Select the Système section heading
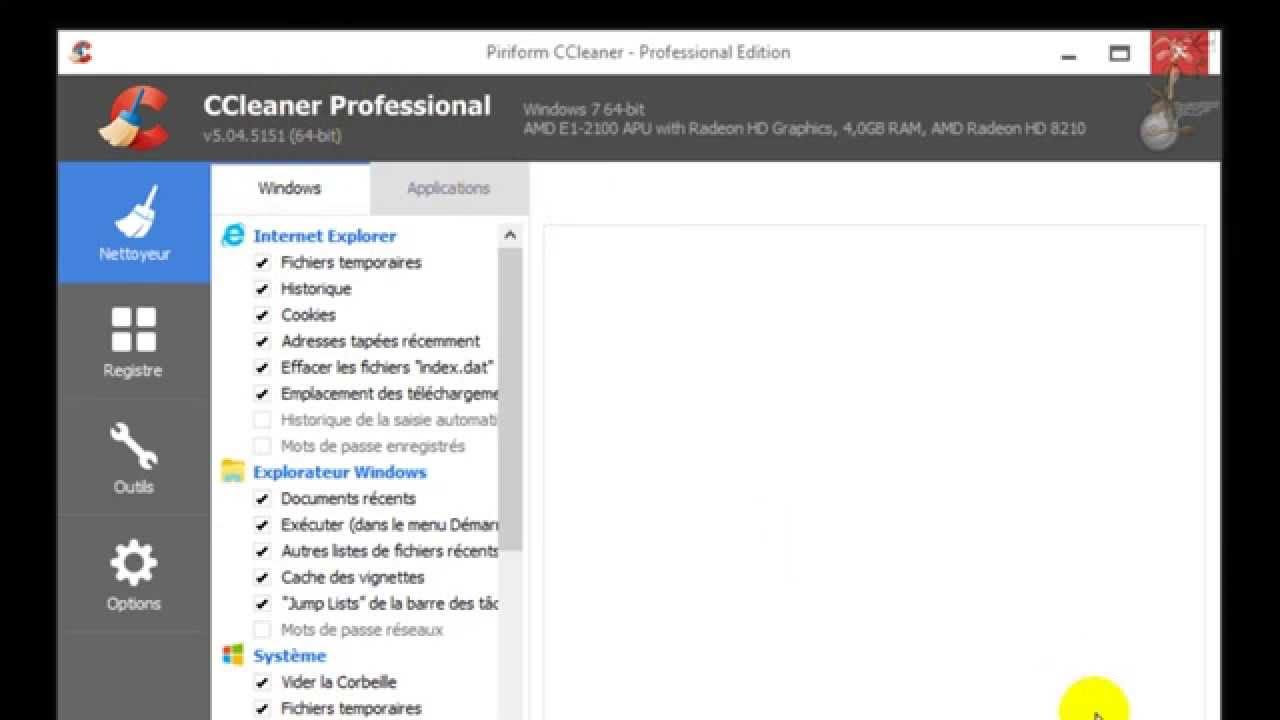 (290, 656)
